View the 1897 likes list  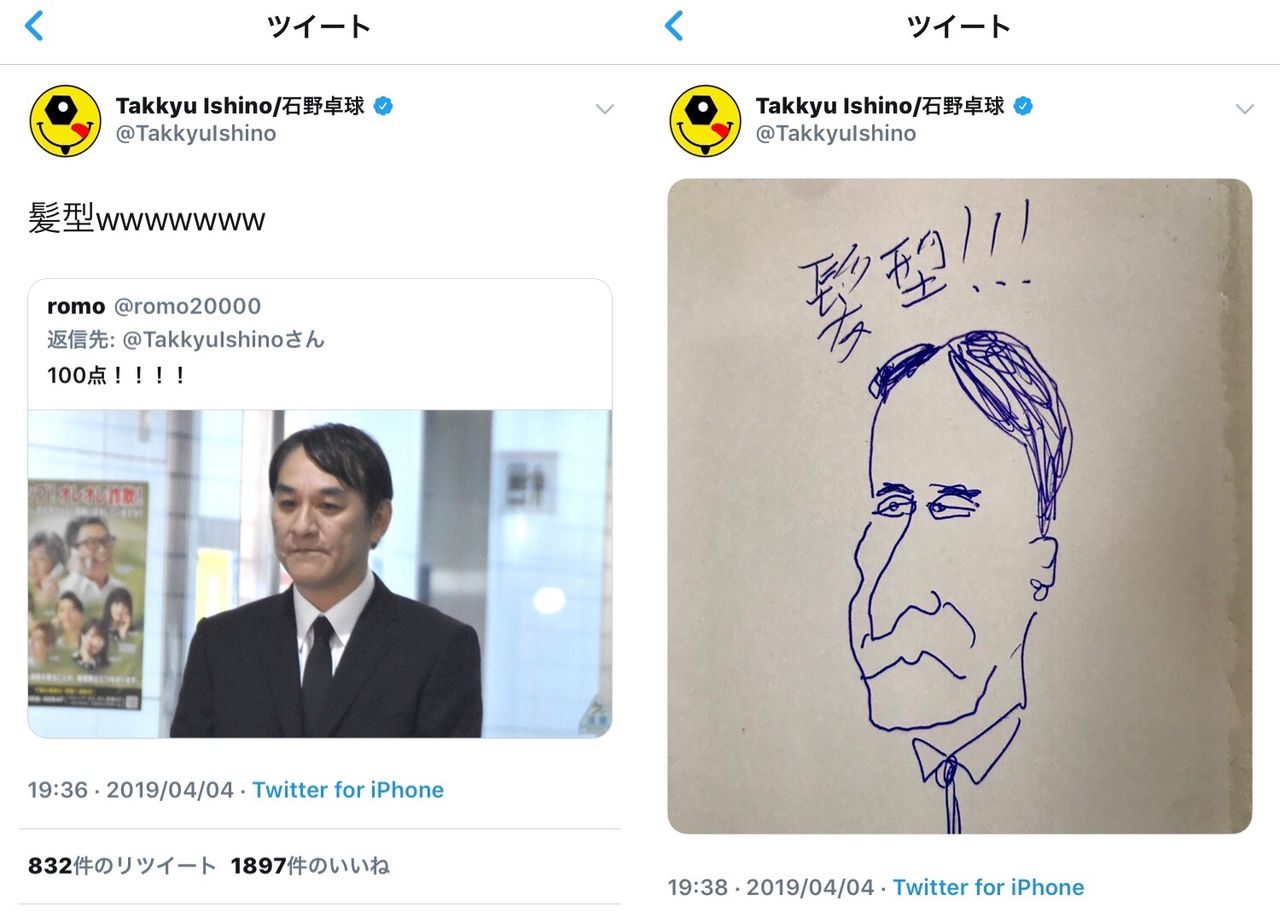[x=310, y=866]
